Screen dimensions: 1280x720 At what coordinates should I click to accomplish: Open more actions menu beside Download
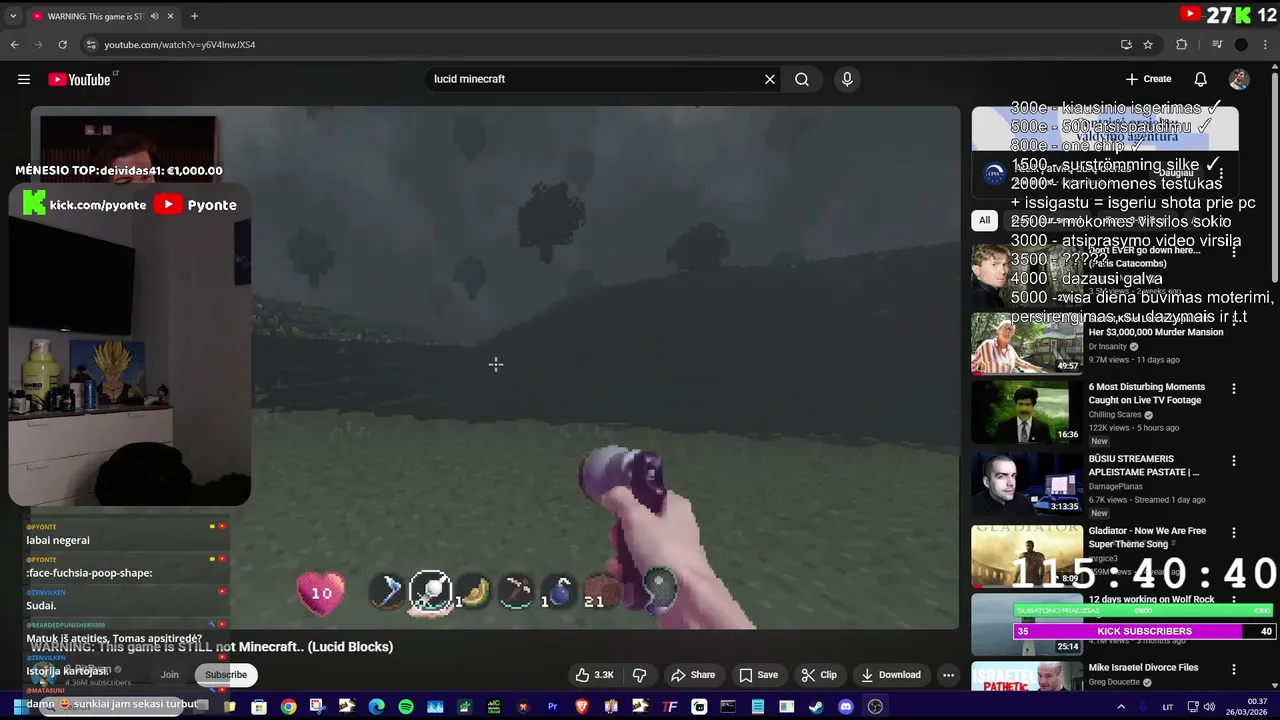[x=948, y=675]
